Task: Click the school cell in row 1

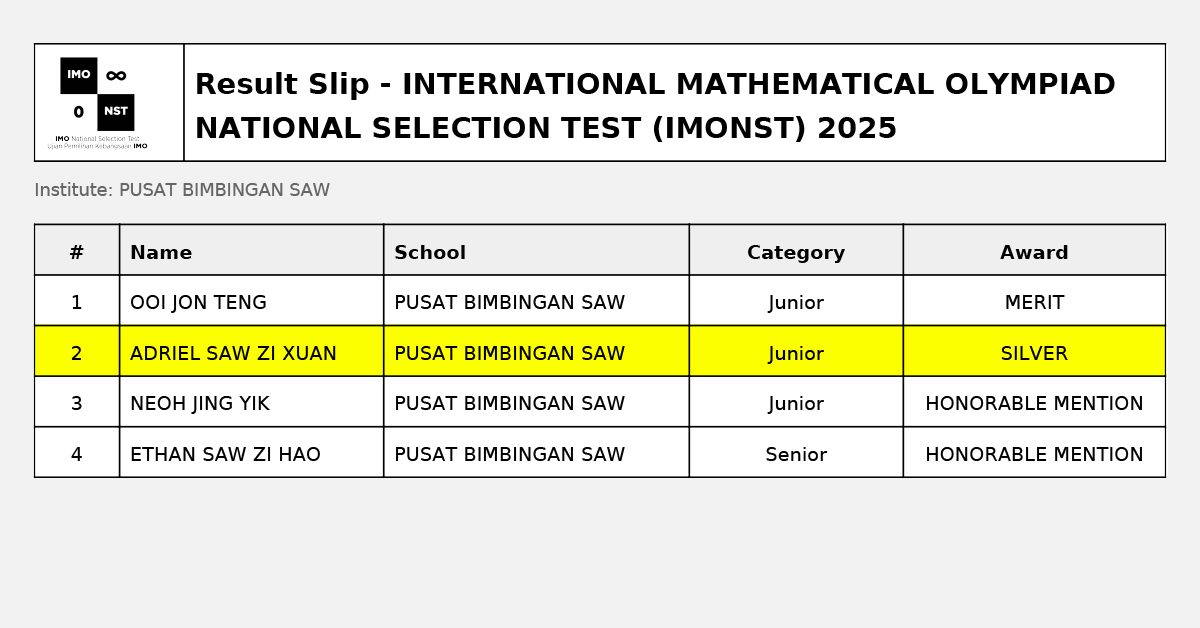Action: (x=509, y=303)
